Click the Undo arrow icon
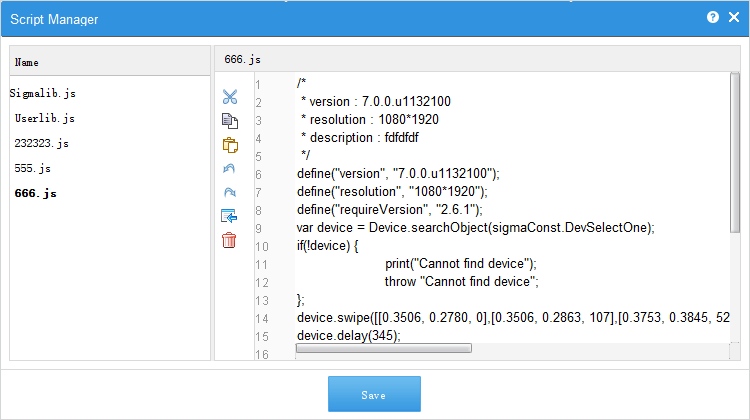The width and height of the screenshot is (750, 420). click(229, 168)
